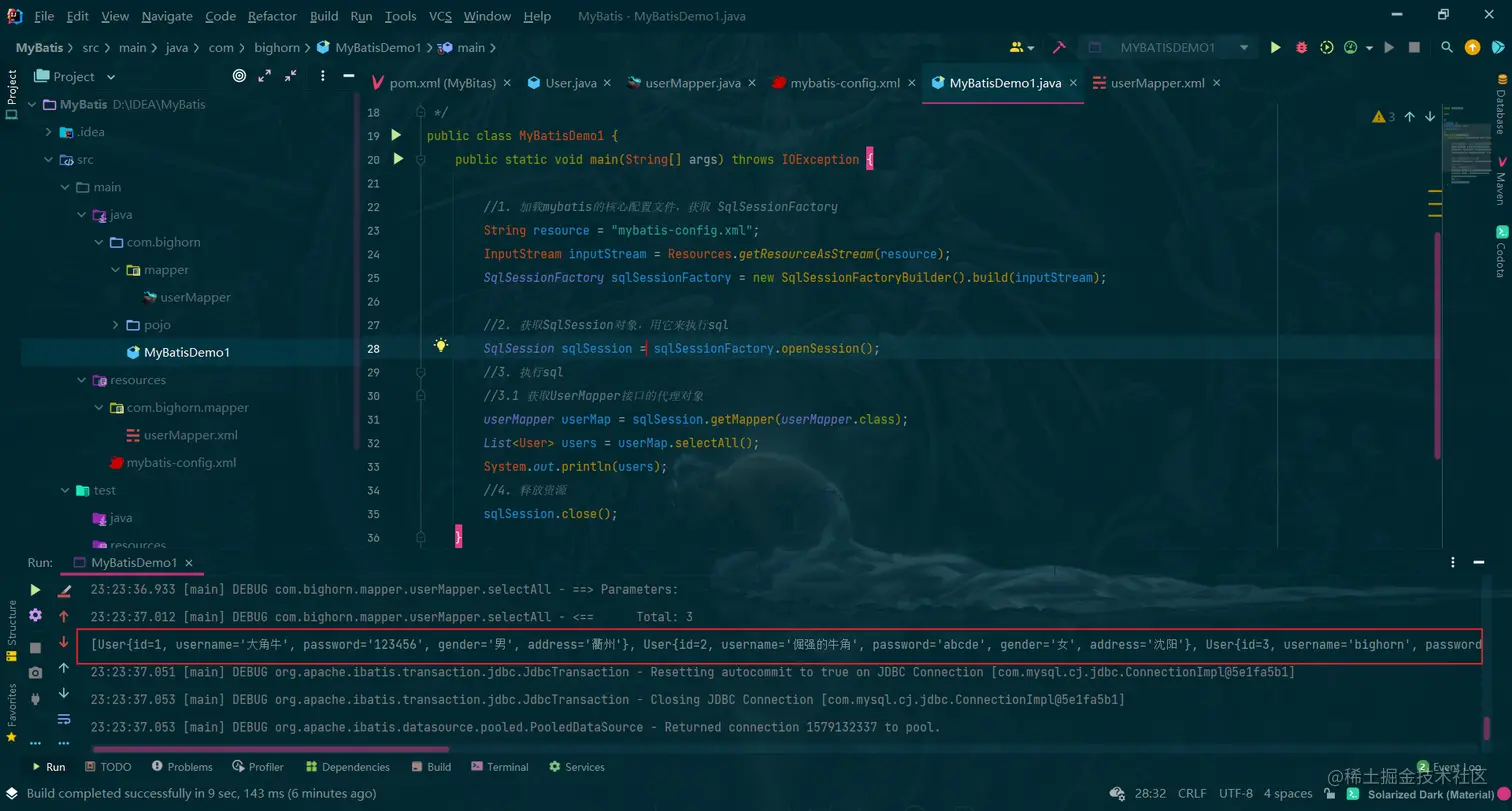Hide the Project tool window
This screenshot has height=811, width=1512.
[347, 76]
